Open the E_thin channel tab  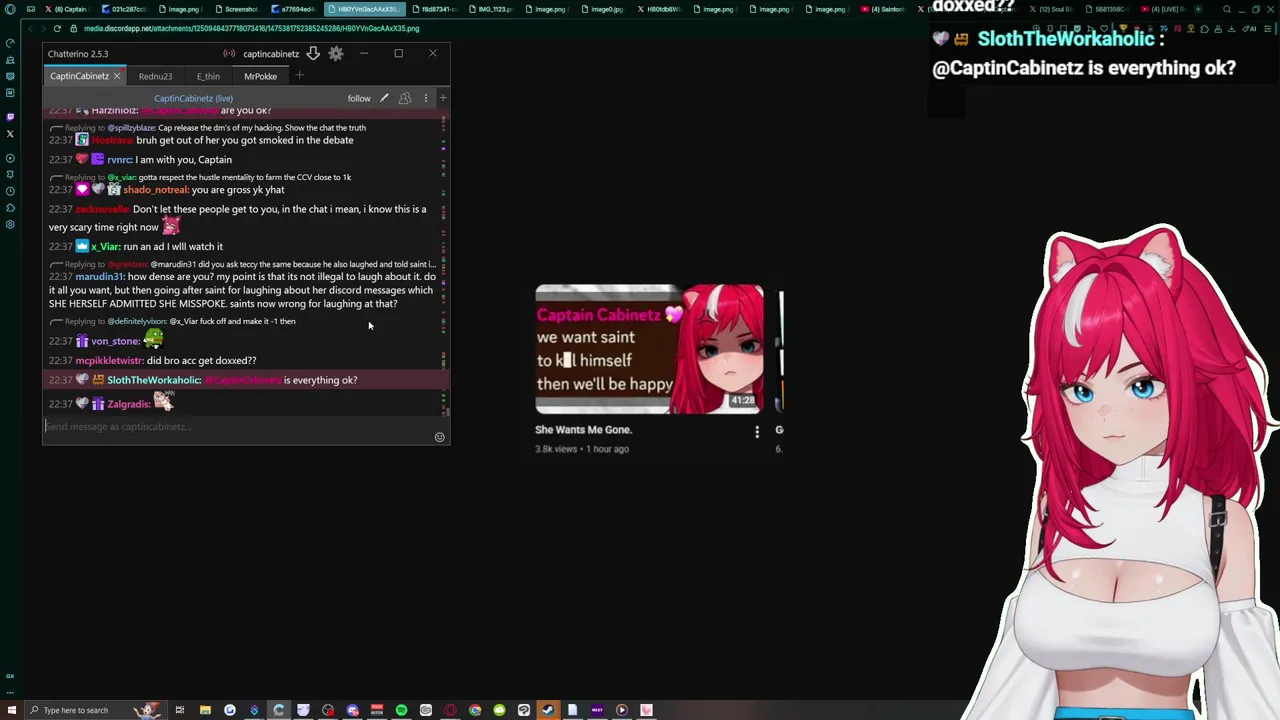pyautogui.click(x=208, y=76)
